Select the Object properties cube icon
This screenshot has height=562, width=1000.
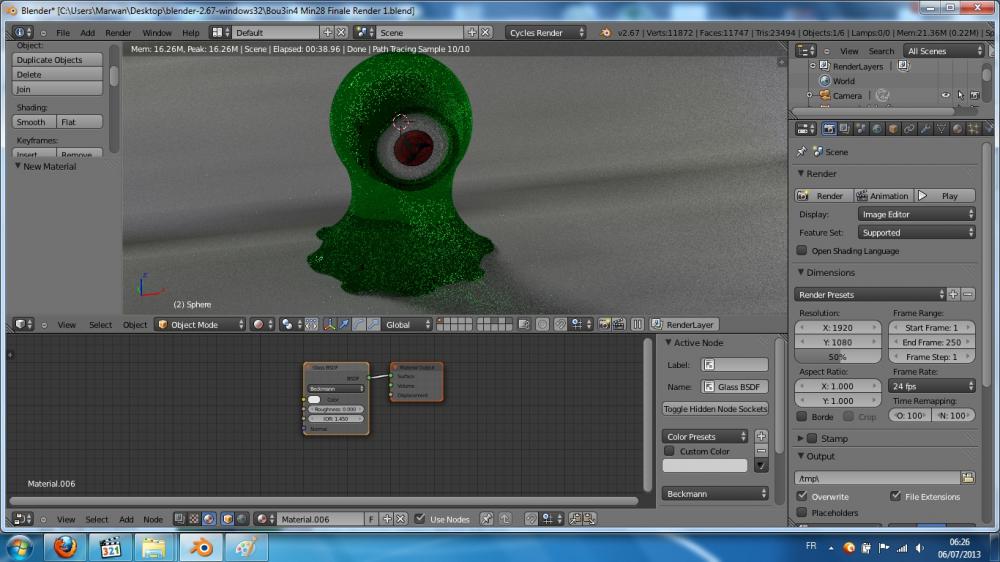click(x=892, y=129)
